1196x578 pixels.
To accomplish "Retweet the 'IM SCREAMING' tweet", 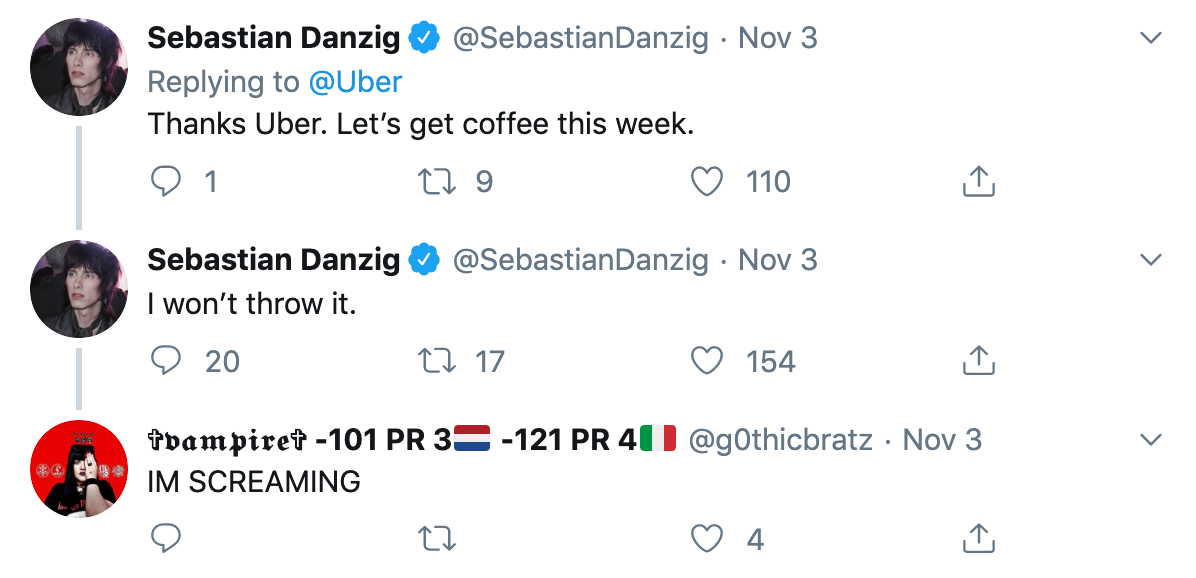I will (435, 539).
